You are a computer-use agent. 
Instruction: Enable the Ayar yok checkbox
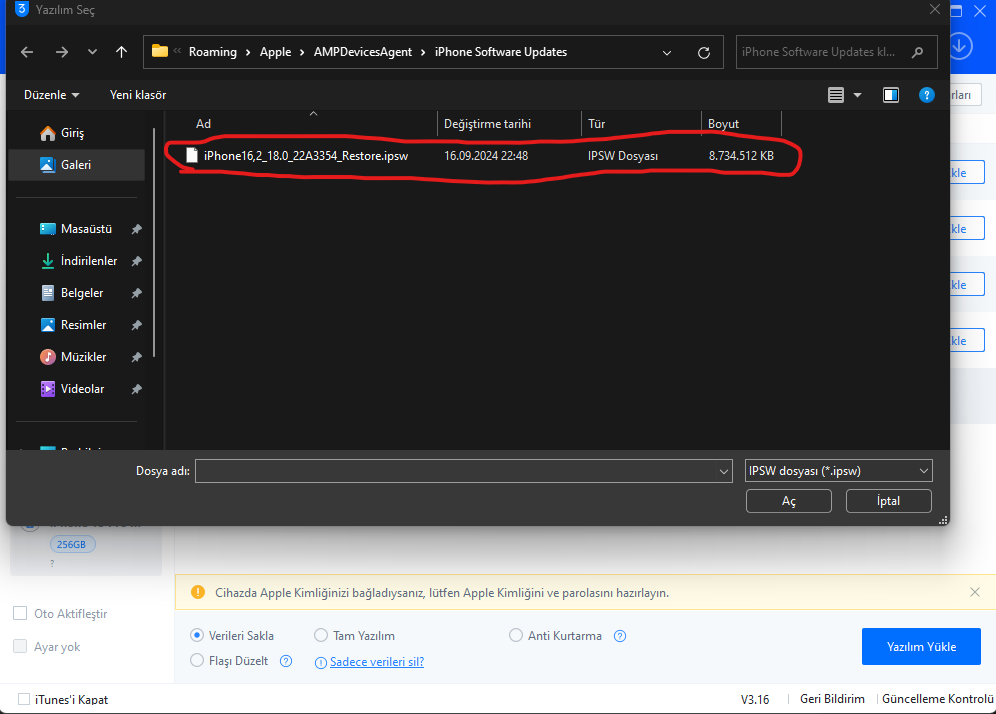coord(20,646)
